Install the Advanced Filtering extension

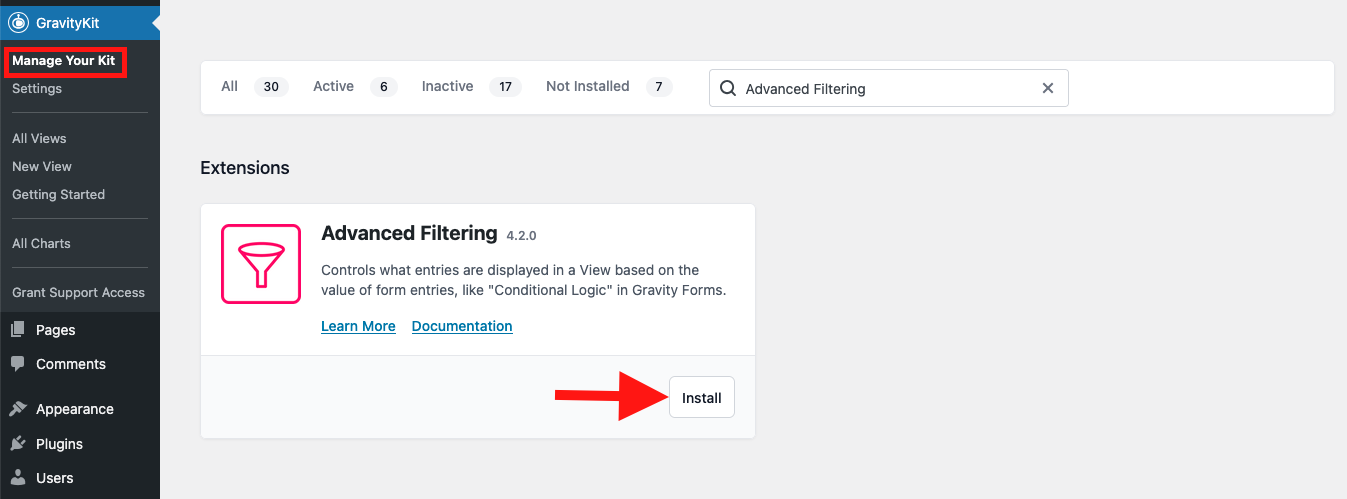tap(702, 398)
